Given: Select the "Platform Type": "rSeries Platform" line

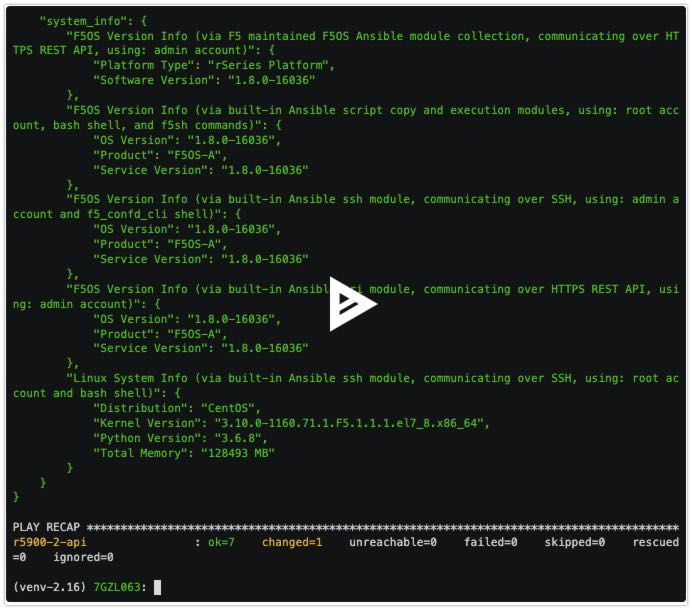Looking at the screenshot, I should pos(214,65).
